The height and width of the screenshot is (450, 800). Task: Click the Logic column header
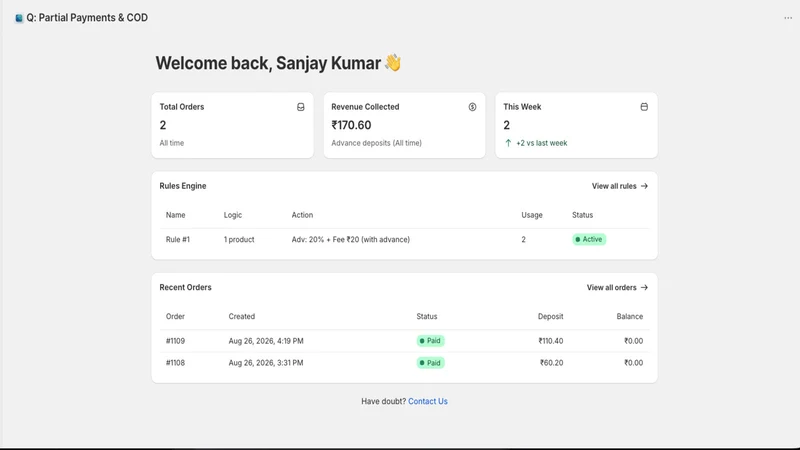233,215
